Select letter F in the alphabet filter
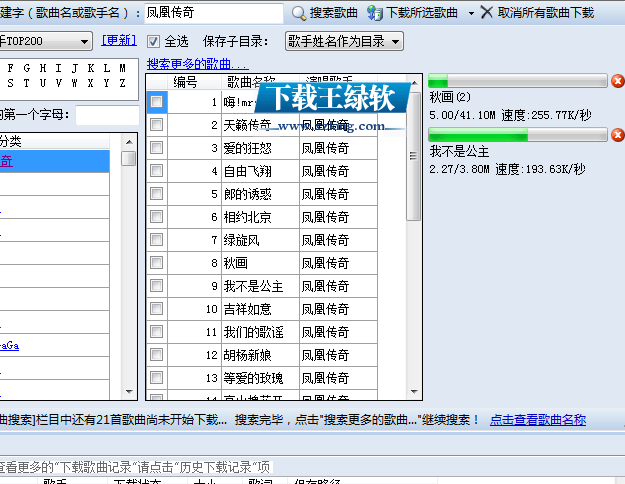The width and height of the screenshot is (625, 484). [10, 68]
